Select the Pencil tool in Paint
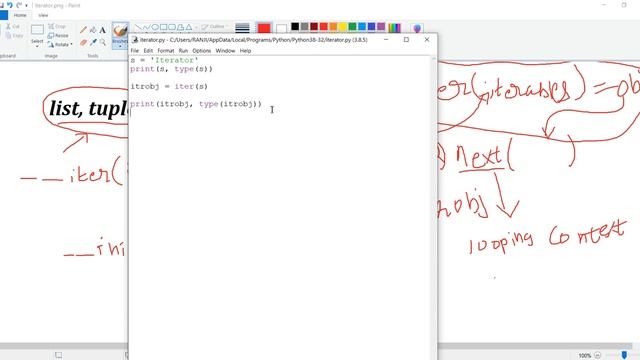The image size is (640, 360). point(83,30)
